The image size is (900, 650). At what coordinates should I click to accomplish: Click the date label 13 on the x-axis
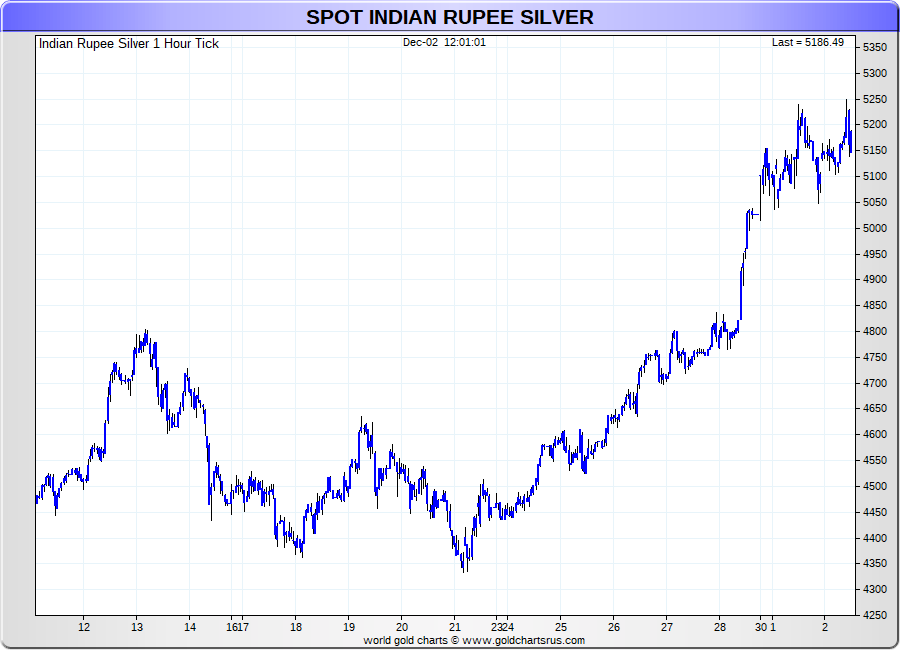tap(137, 627)
